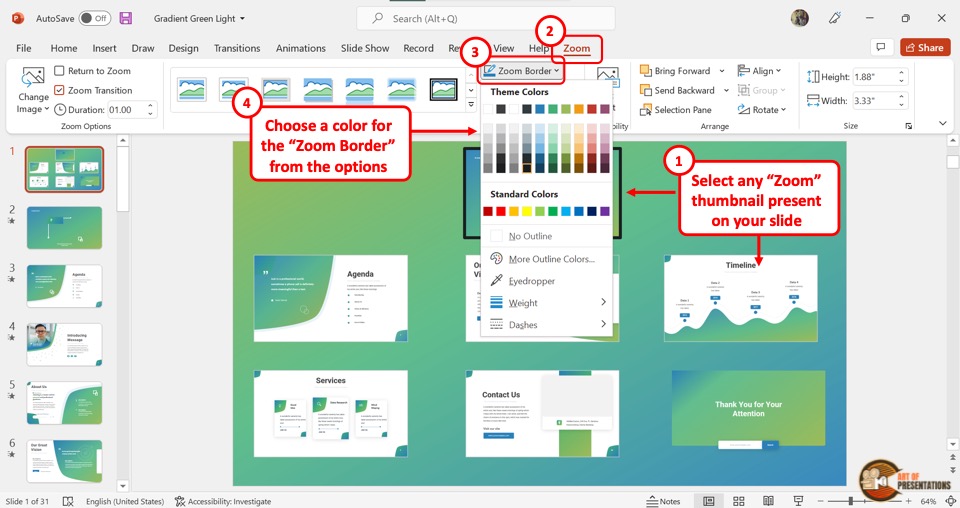960x508 pixels.
Task: Click Accessibility: Investigate status
Action: [x=223, y=501]
